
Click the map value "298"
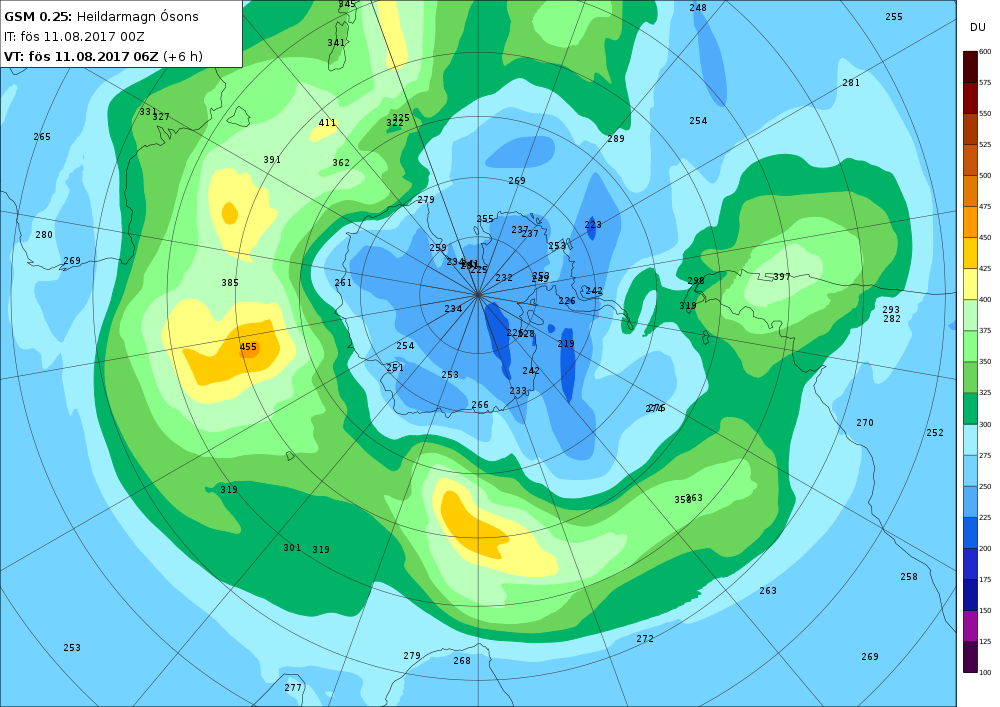696,281
